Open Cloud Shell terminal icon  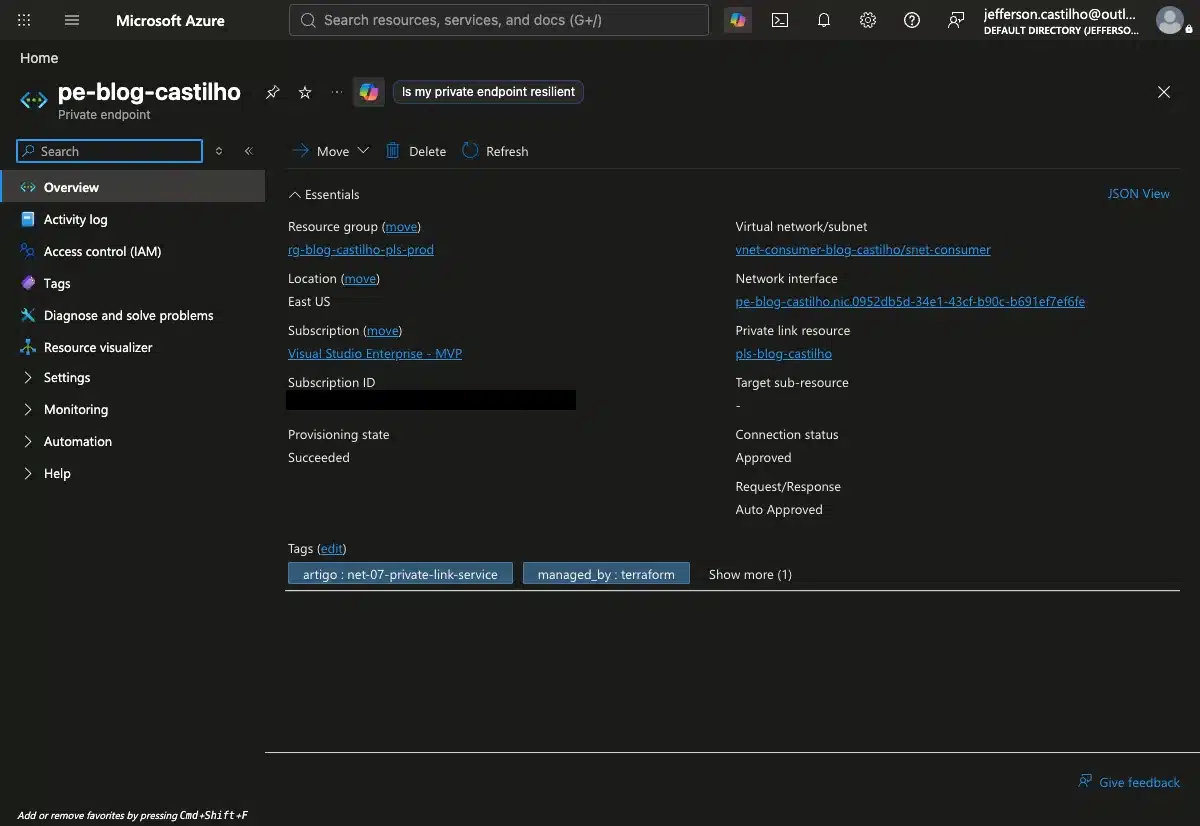[x=780, y=20]
